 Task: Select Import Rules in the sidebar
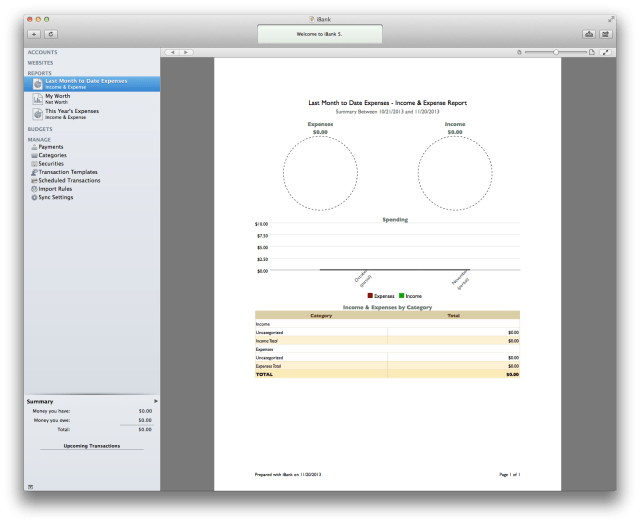[54, 189]
